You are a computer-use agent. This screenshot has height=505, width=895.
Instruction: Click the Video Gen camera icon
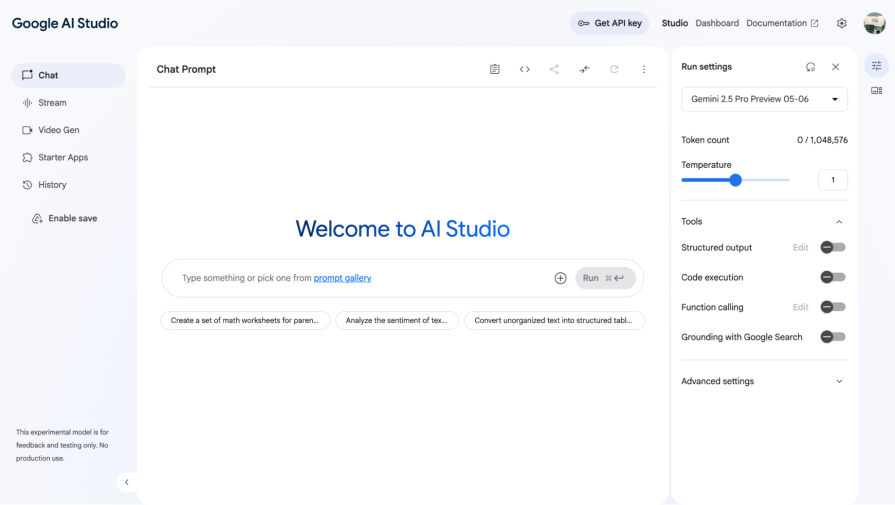pos(27,130)
